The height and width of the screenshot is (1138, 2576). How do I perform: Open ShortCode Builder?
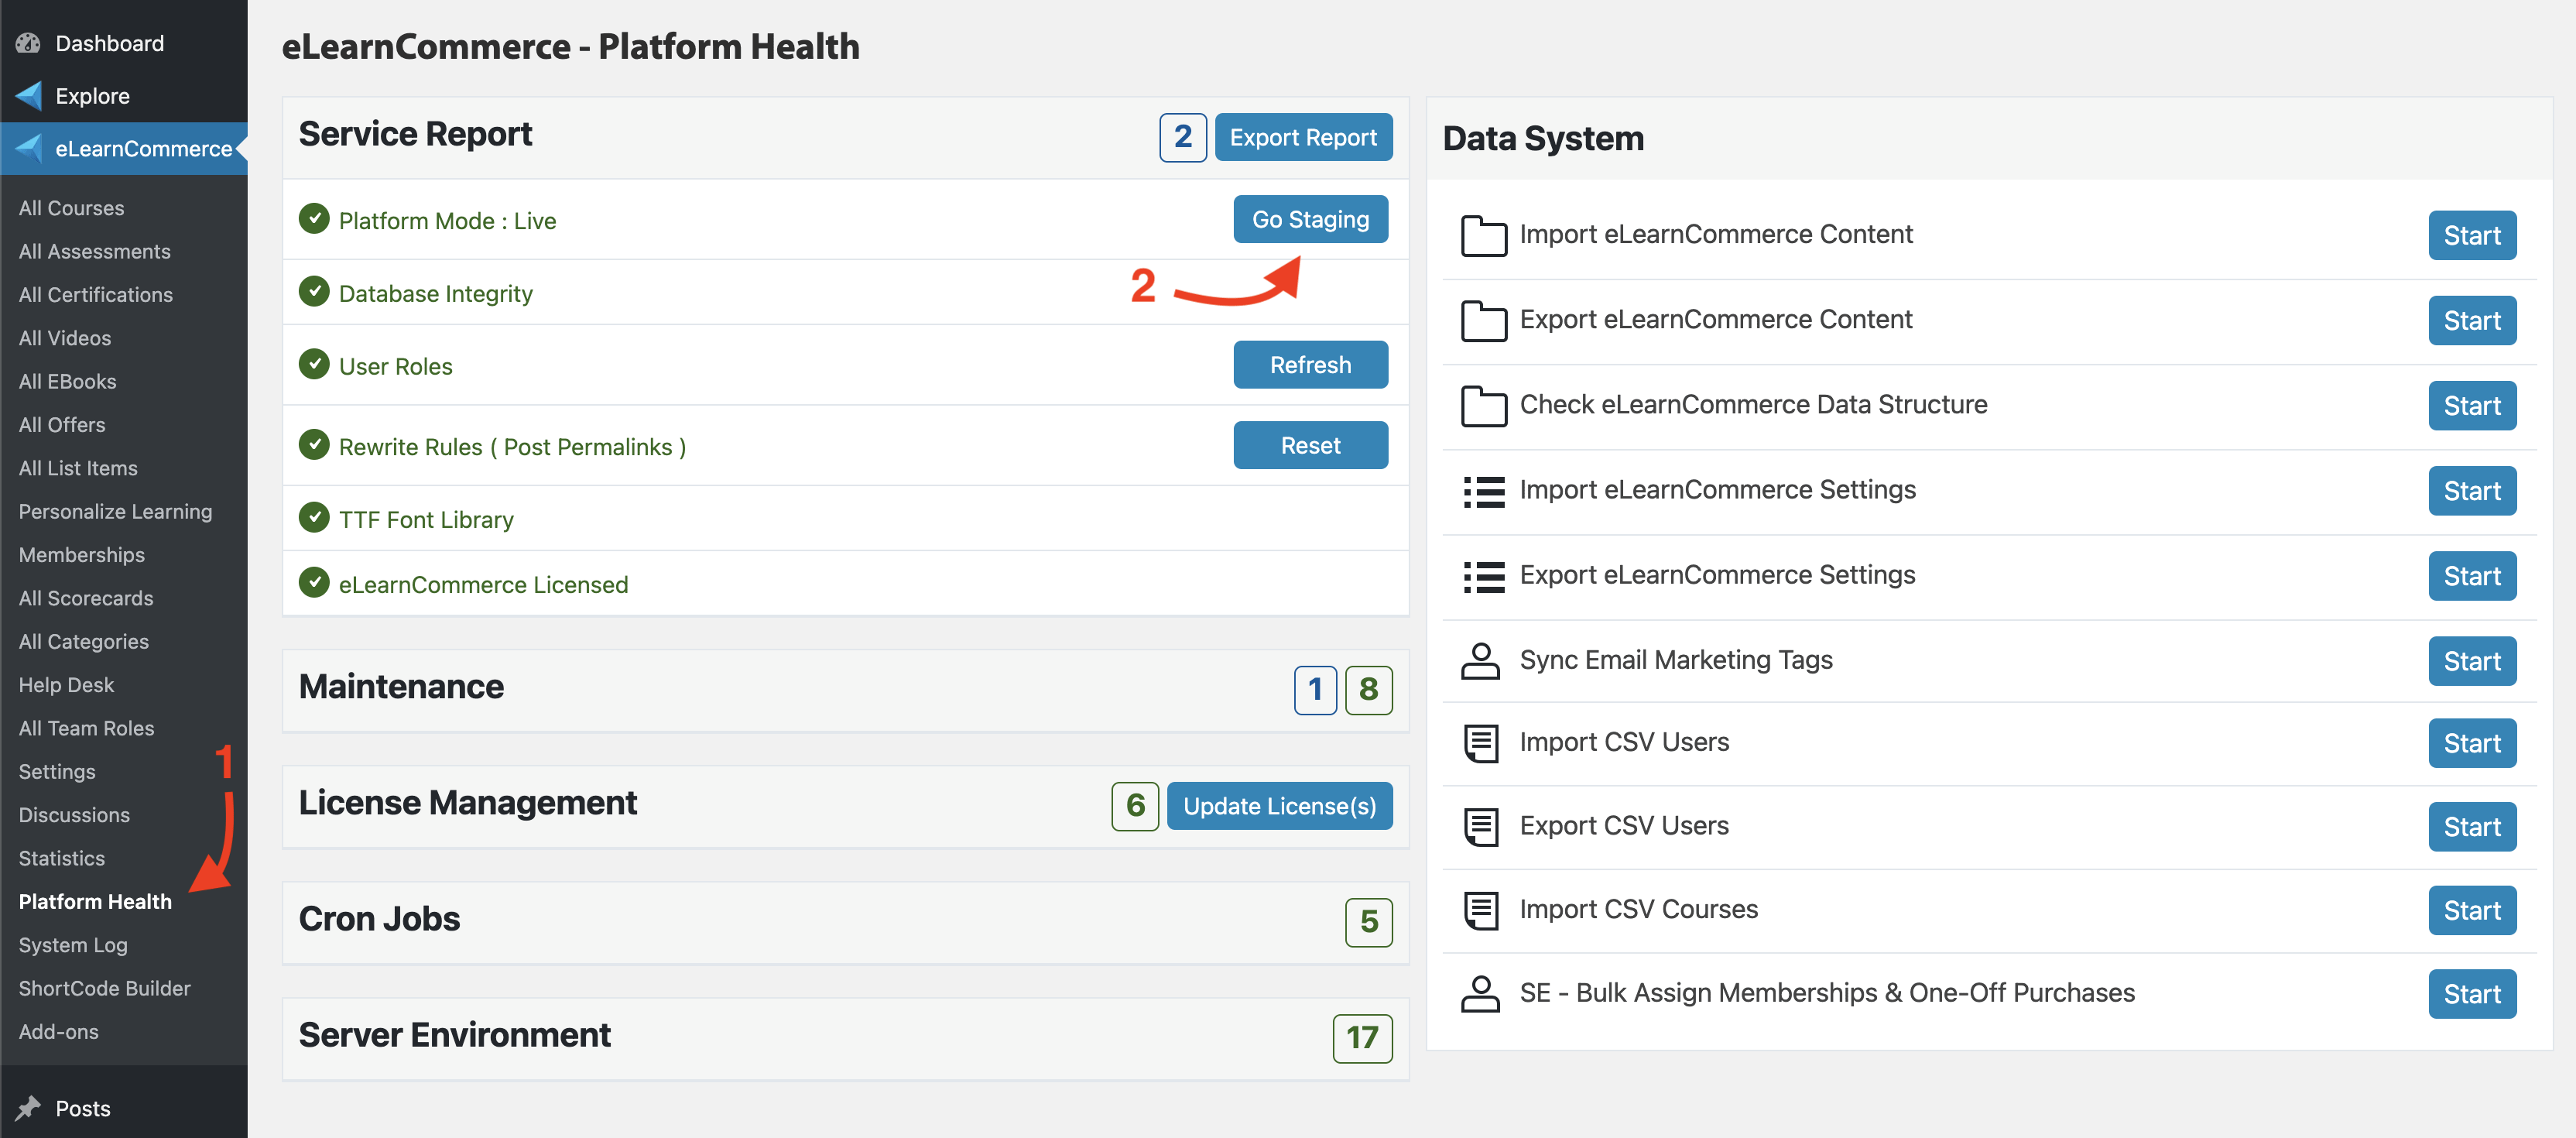105,988
